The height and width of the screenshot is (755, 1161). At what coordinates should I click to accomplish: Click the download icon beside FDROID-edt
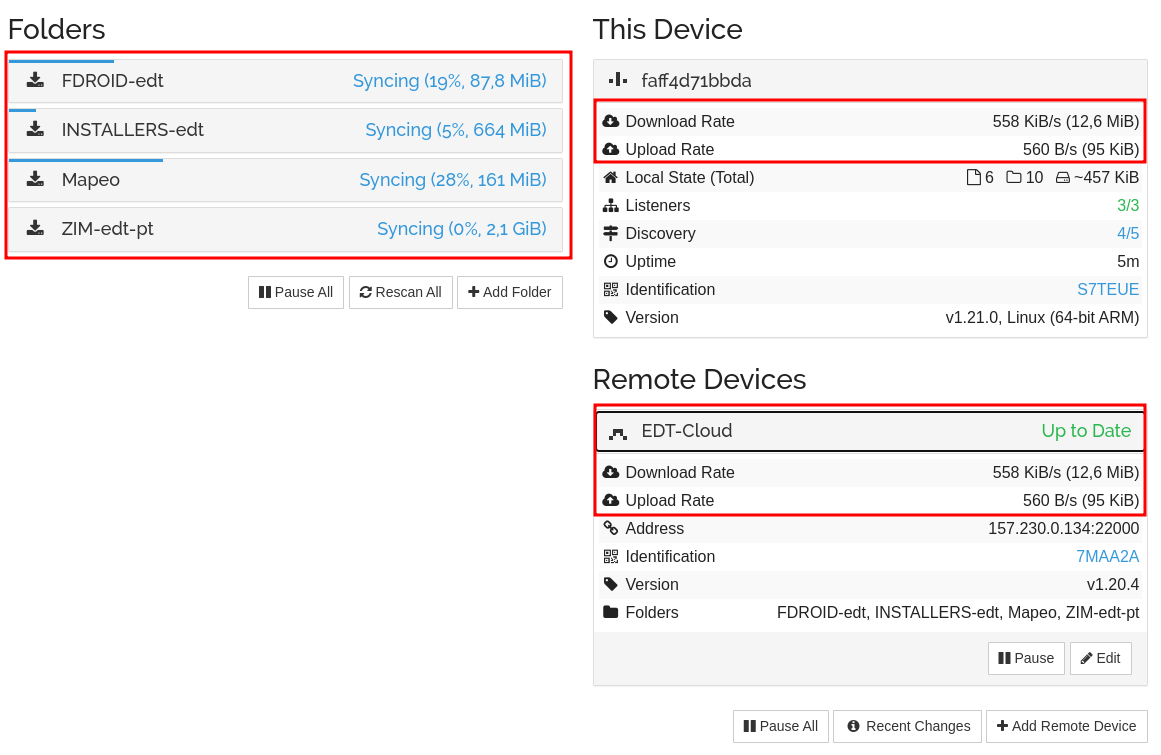point(35,80)
